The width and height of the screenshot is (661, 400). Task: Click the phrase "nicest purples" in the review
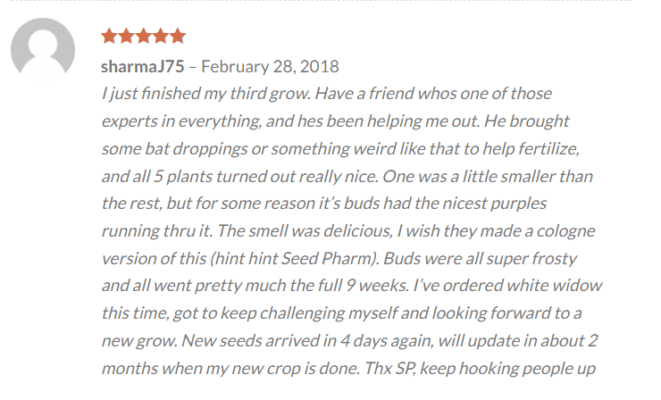(494, 204)
